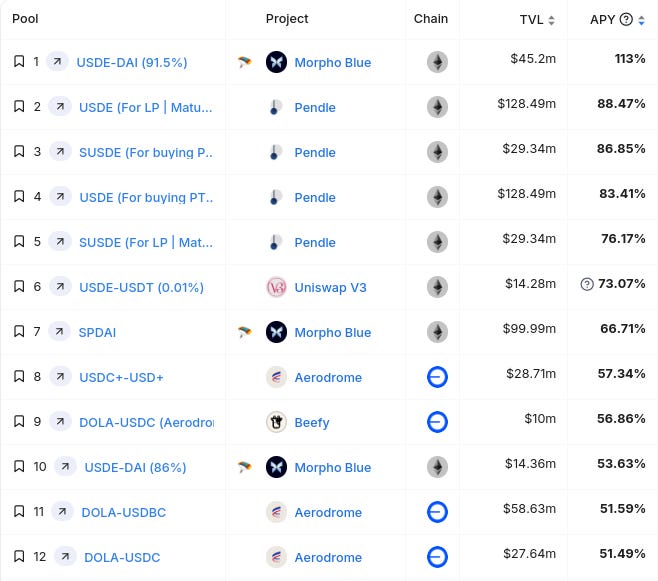This screenshot has height=581, width=658.
Task: Click Morpho Blue logo in row 1
Action: [277, 62]
